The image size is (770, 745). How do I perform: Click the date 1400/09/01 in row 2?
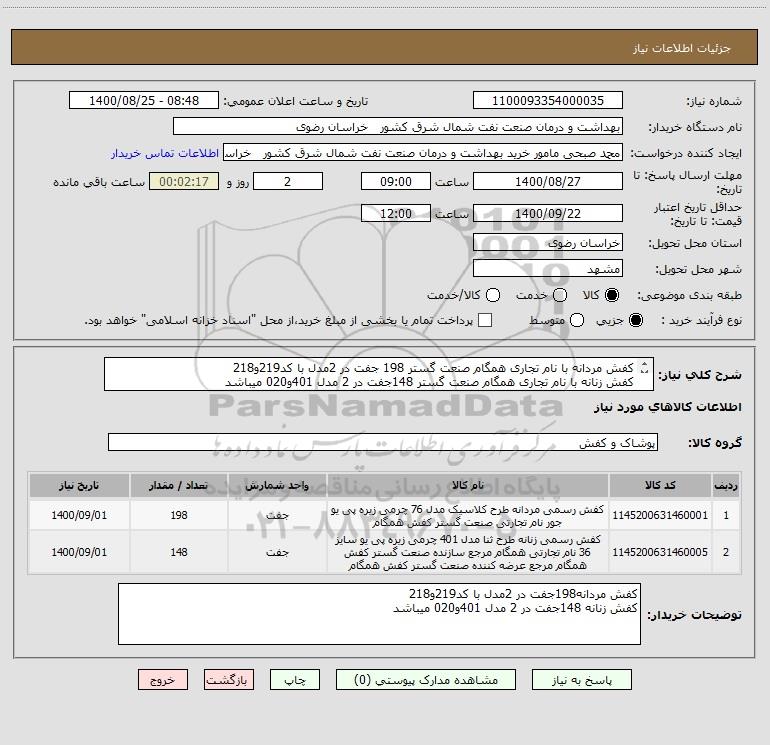pos(79,552)
